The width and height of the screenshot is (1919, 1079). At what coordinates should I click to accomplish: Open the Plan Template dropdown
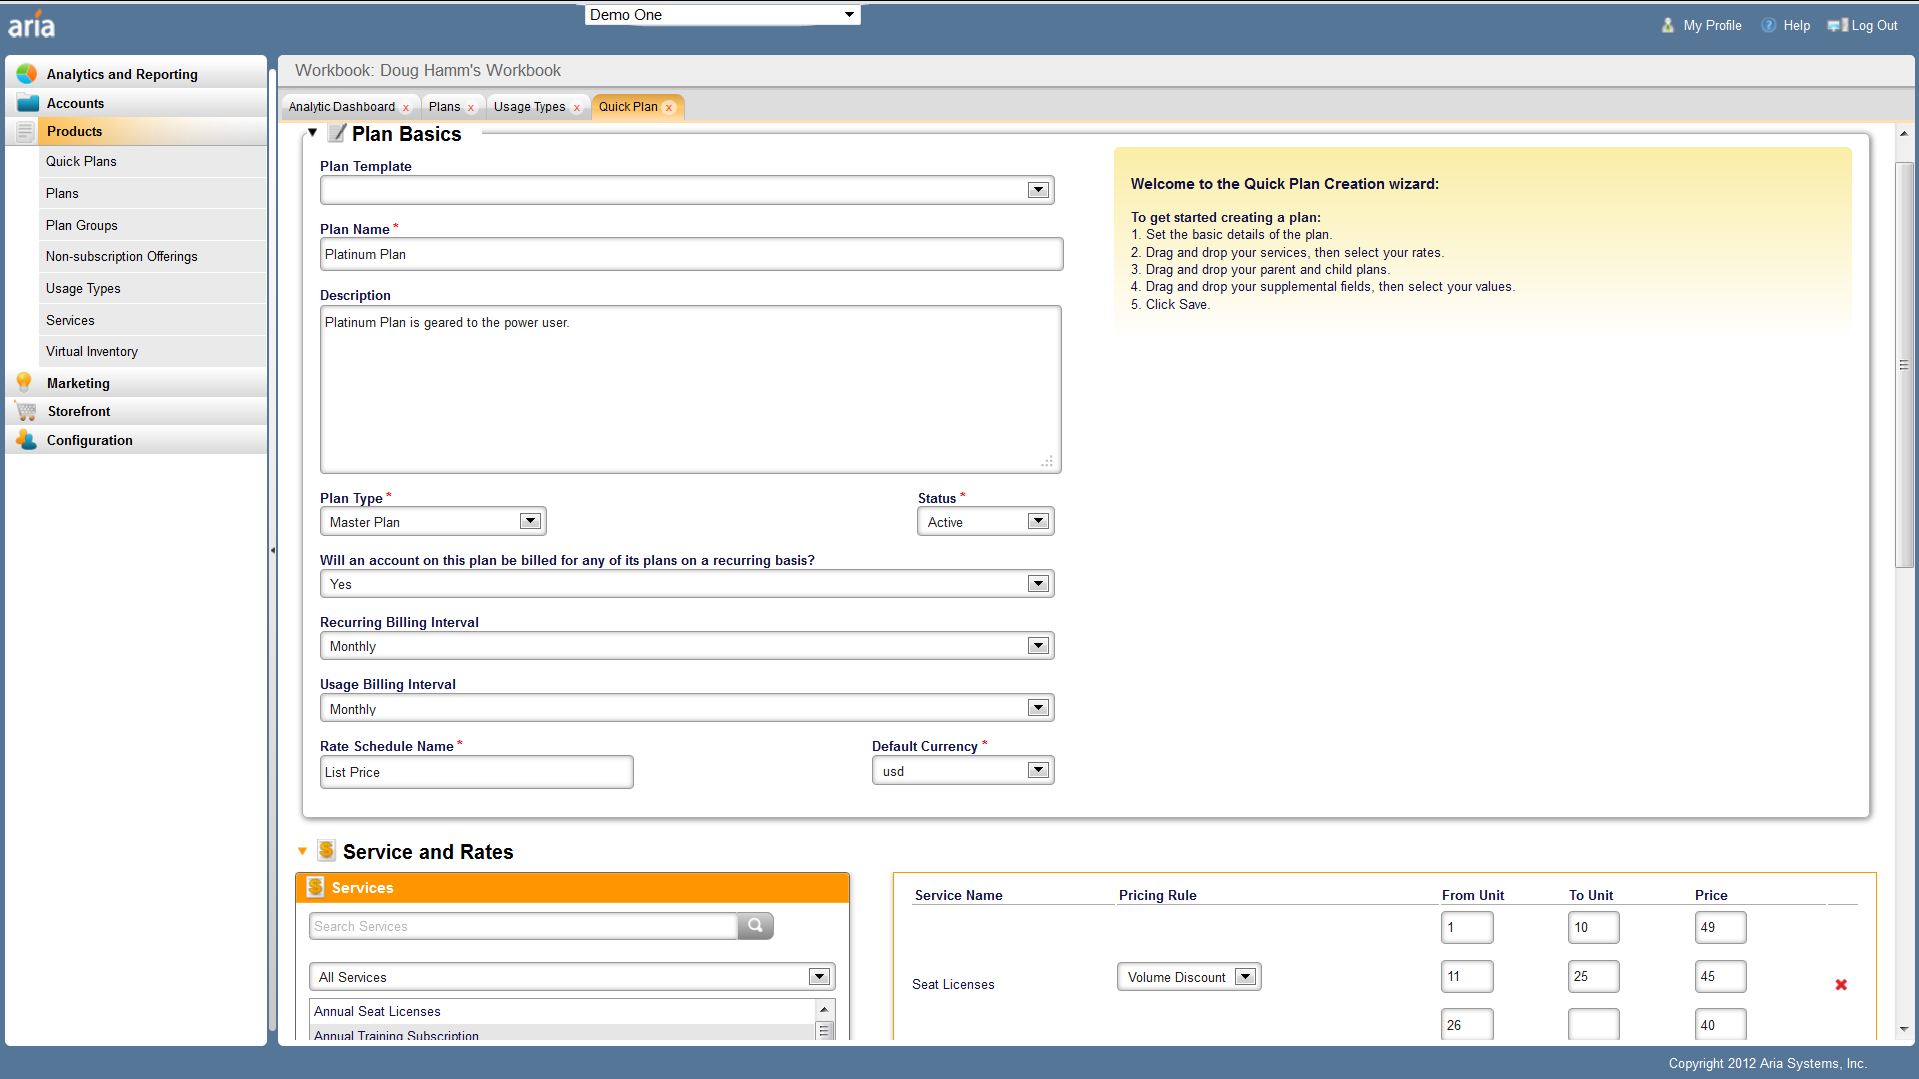click(x=1038, y=190)
